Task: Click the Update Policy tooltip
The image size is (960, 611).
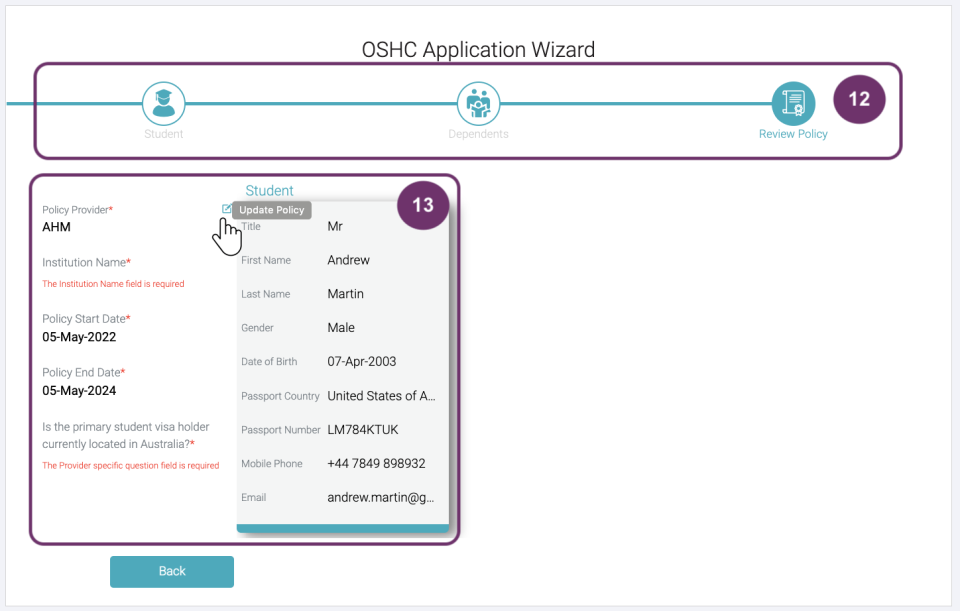Action: [x=272, y=210]
